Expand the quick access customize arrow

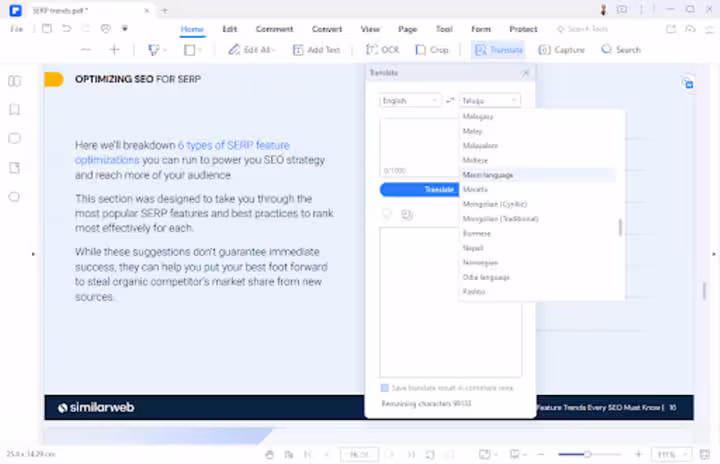click(124, 28)
